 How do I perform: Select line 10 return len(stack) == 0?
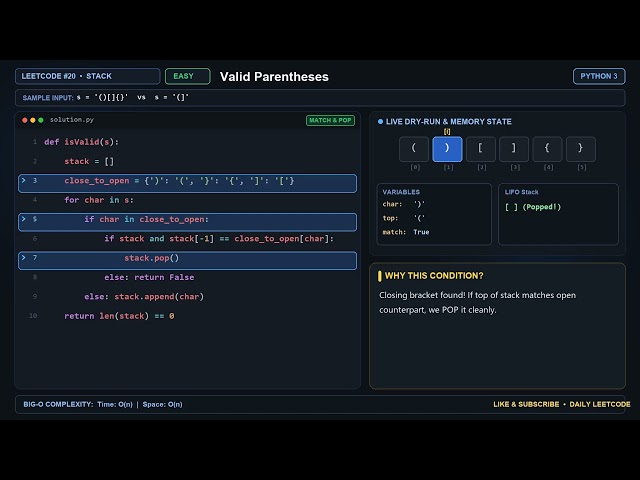coord(119,316)
